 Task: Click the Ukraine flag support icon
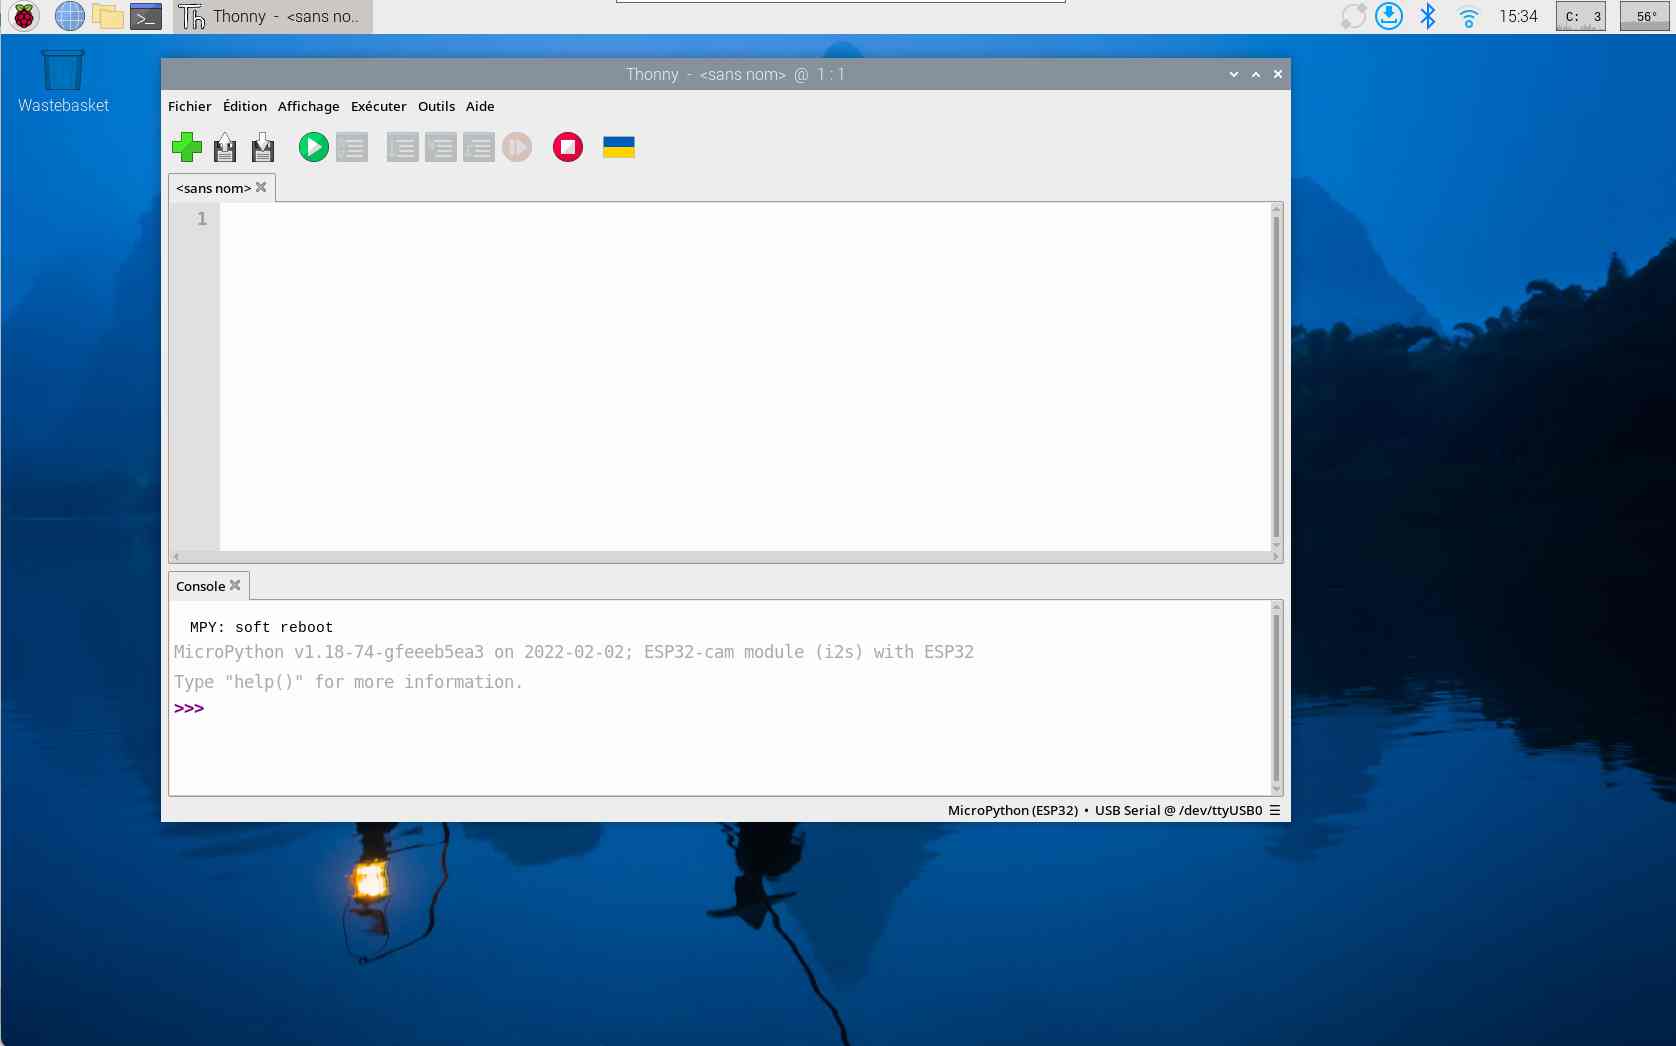pyautogui.click(x=619, y=147)
